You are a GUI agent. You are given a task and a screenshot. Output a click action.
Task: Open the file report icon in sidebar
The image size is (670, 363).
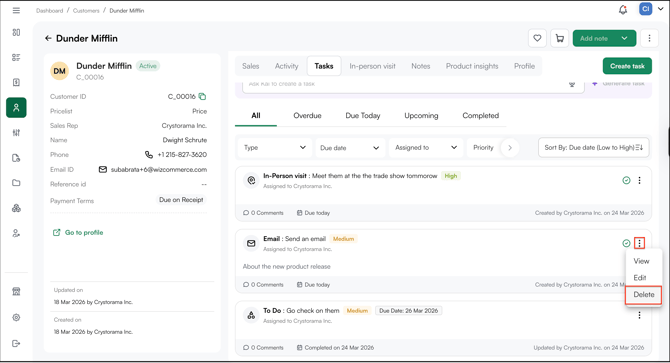click(x=16, y=158)
